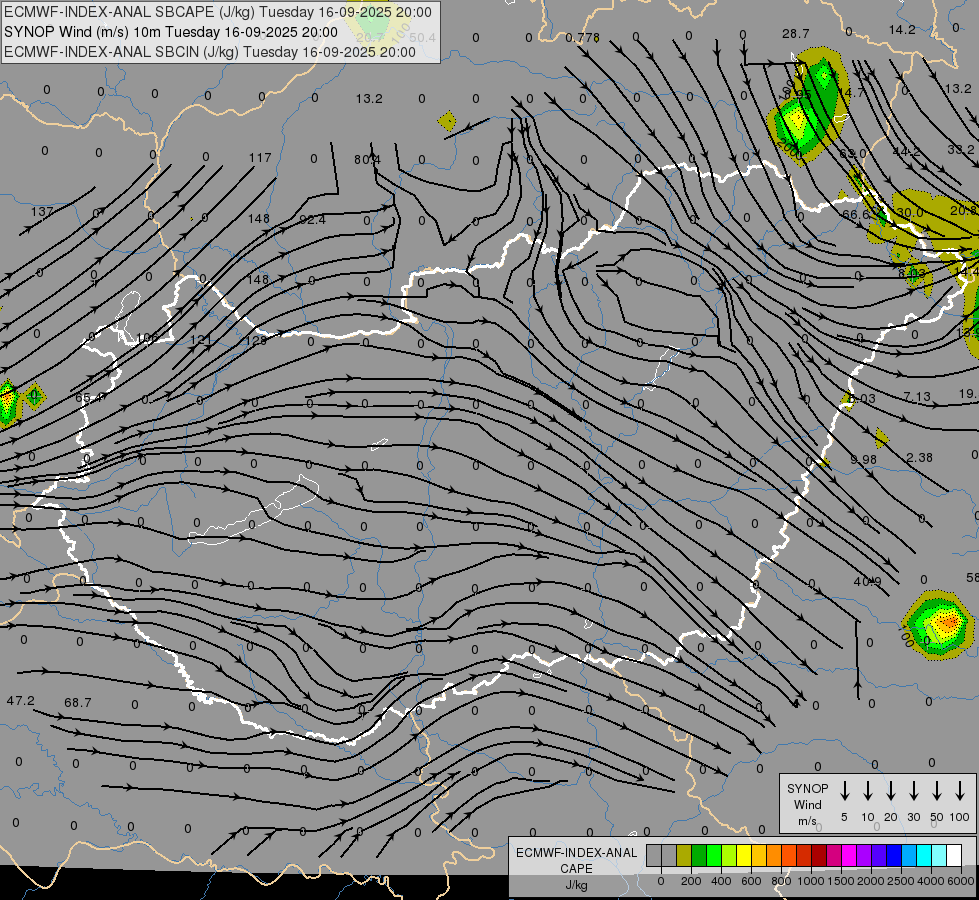Pick the pure yellow CAPE legend swatch
The image size is (979, 900).
tap(744, 855)
